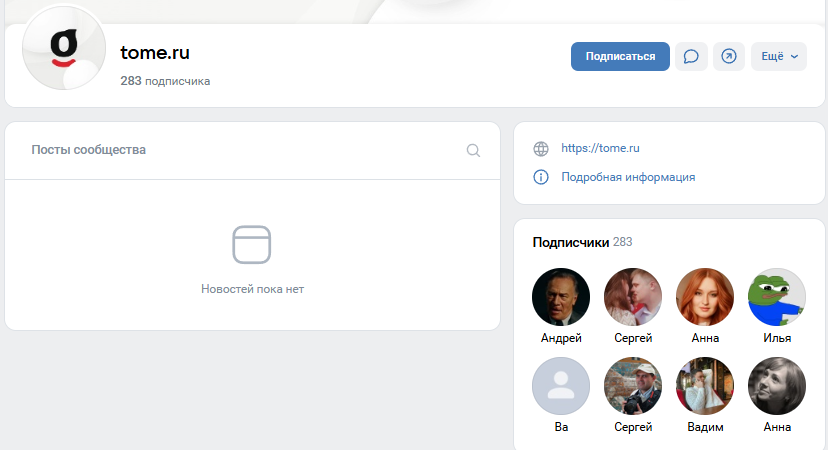Viewport: 828px width, 450px height.
Task: Select the Посты сообщества header
Action: [89, 150]
